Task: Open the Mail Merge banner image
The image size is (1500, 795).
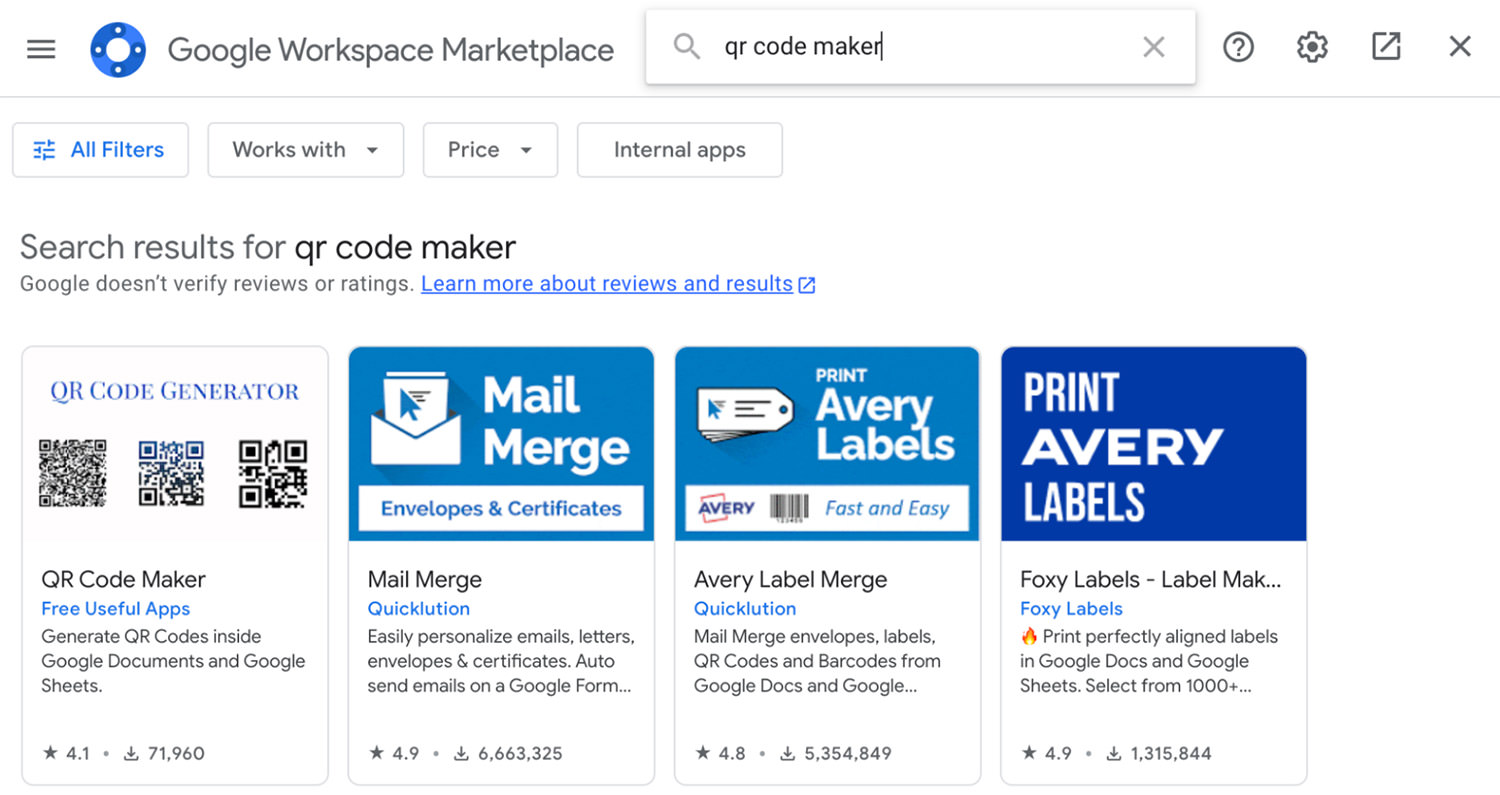Action: [x=501, y=444]
